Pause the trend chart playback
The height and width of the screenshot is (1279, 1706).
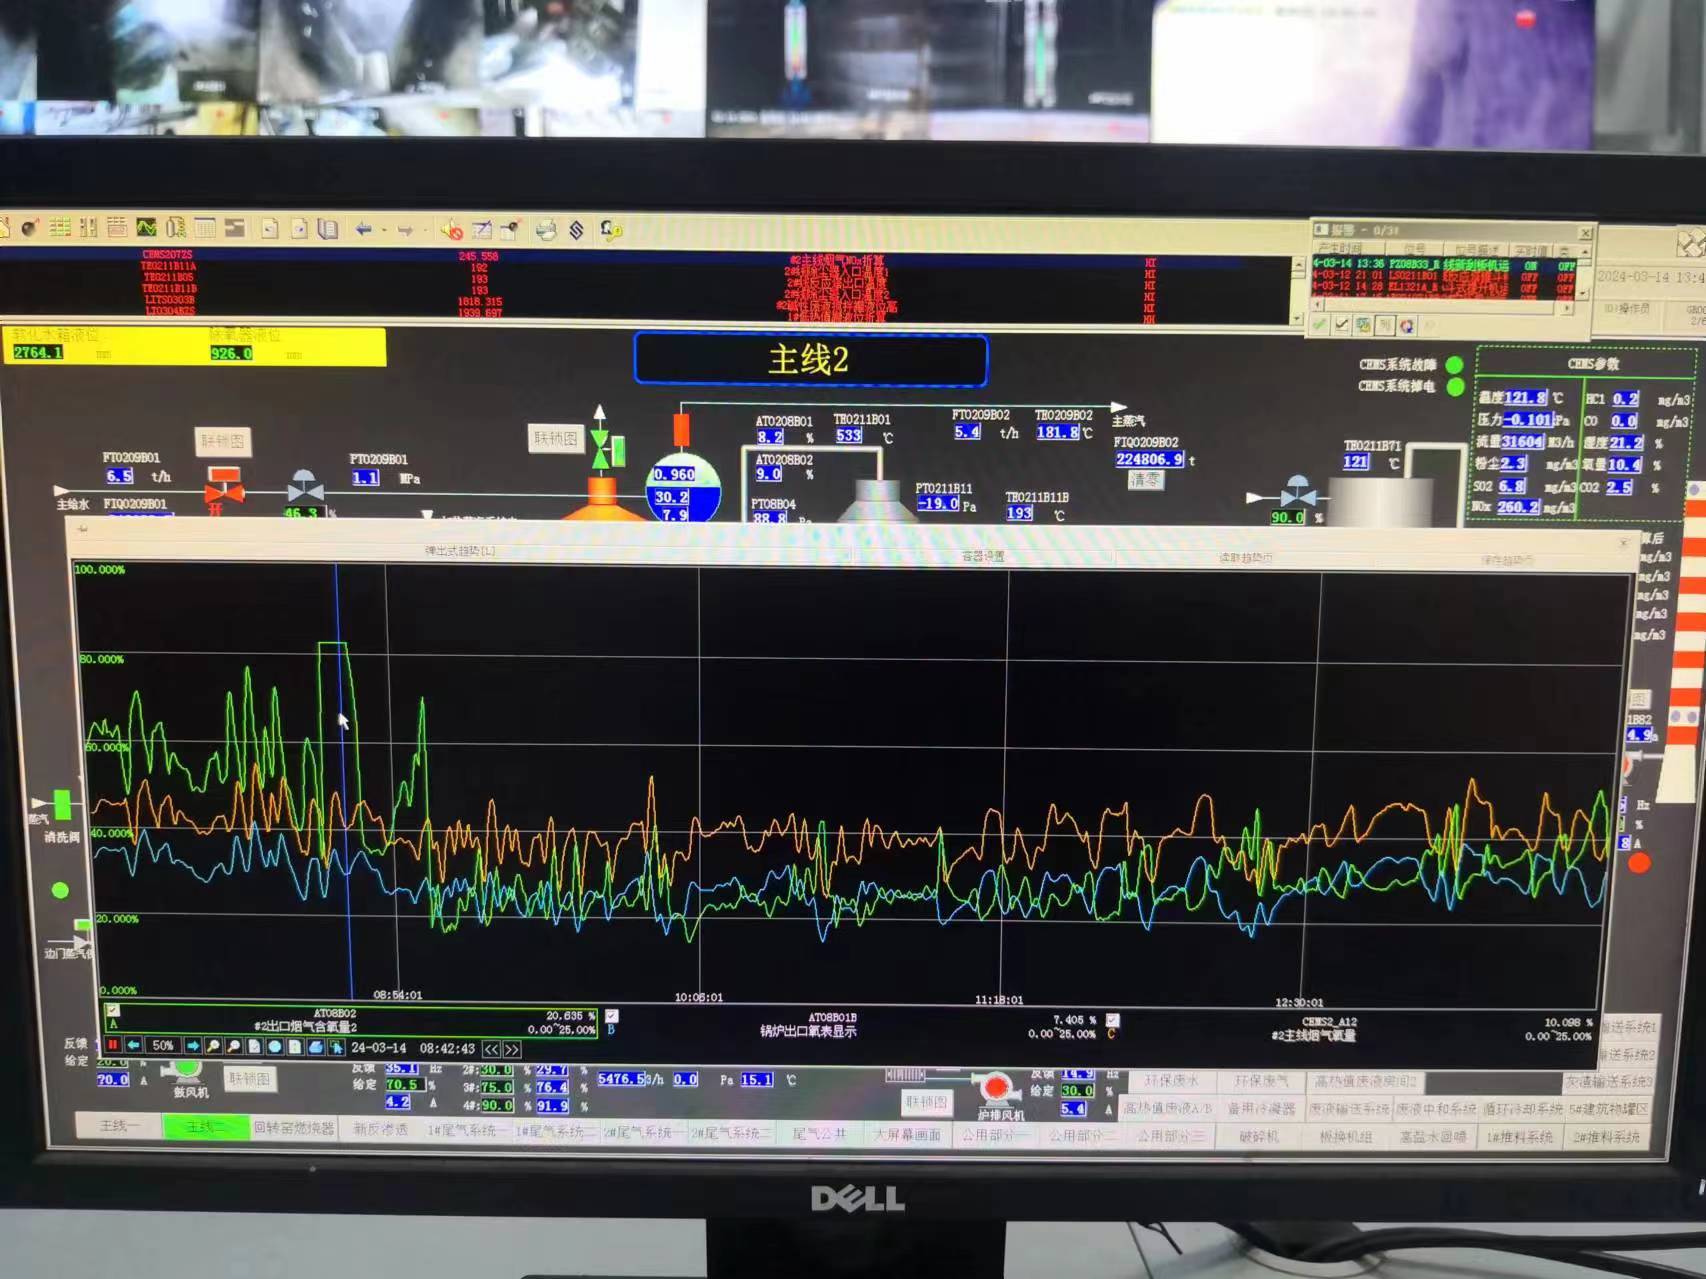coord(113,1048)
